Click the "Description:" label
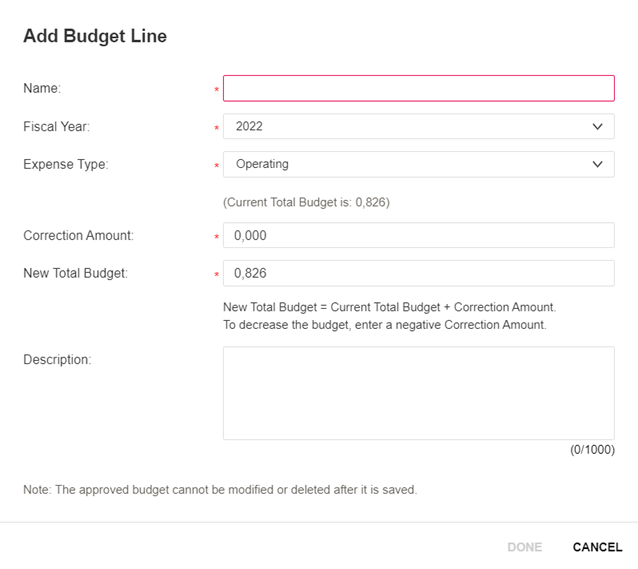The image size is (638, 569). 57,359
